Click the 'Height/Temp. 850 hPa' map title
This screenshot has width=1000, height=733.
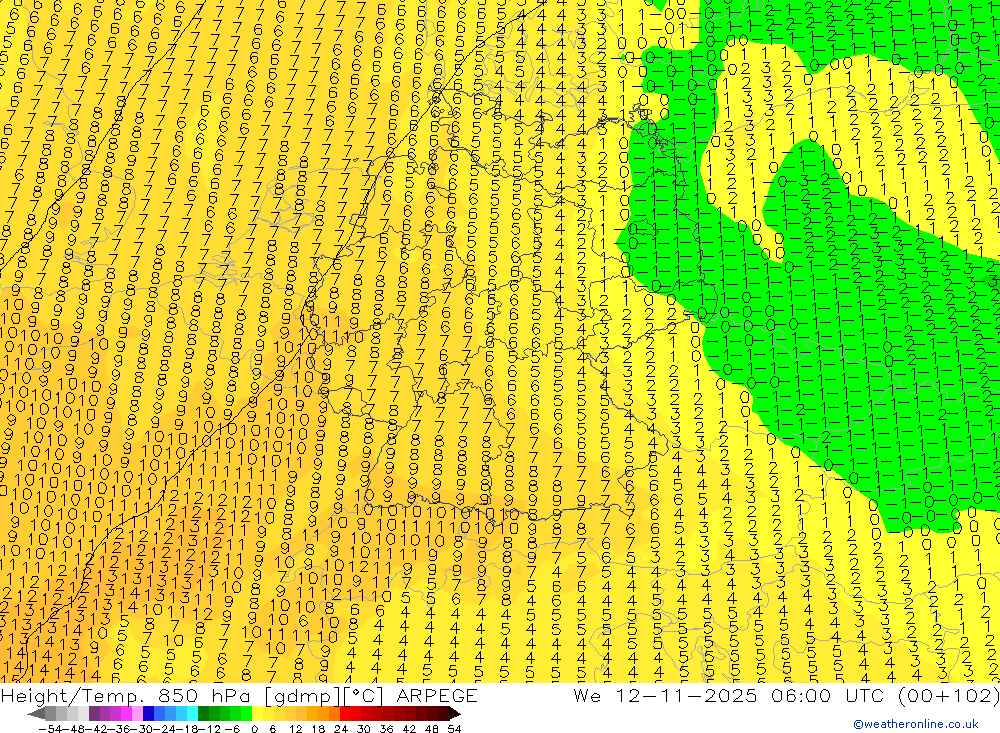(x=124, y=696)
